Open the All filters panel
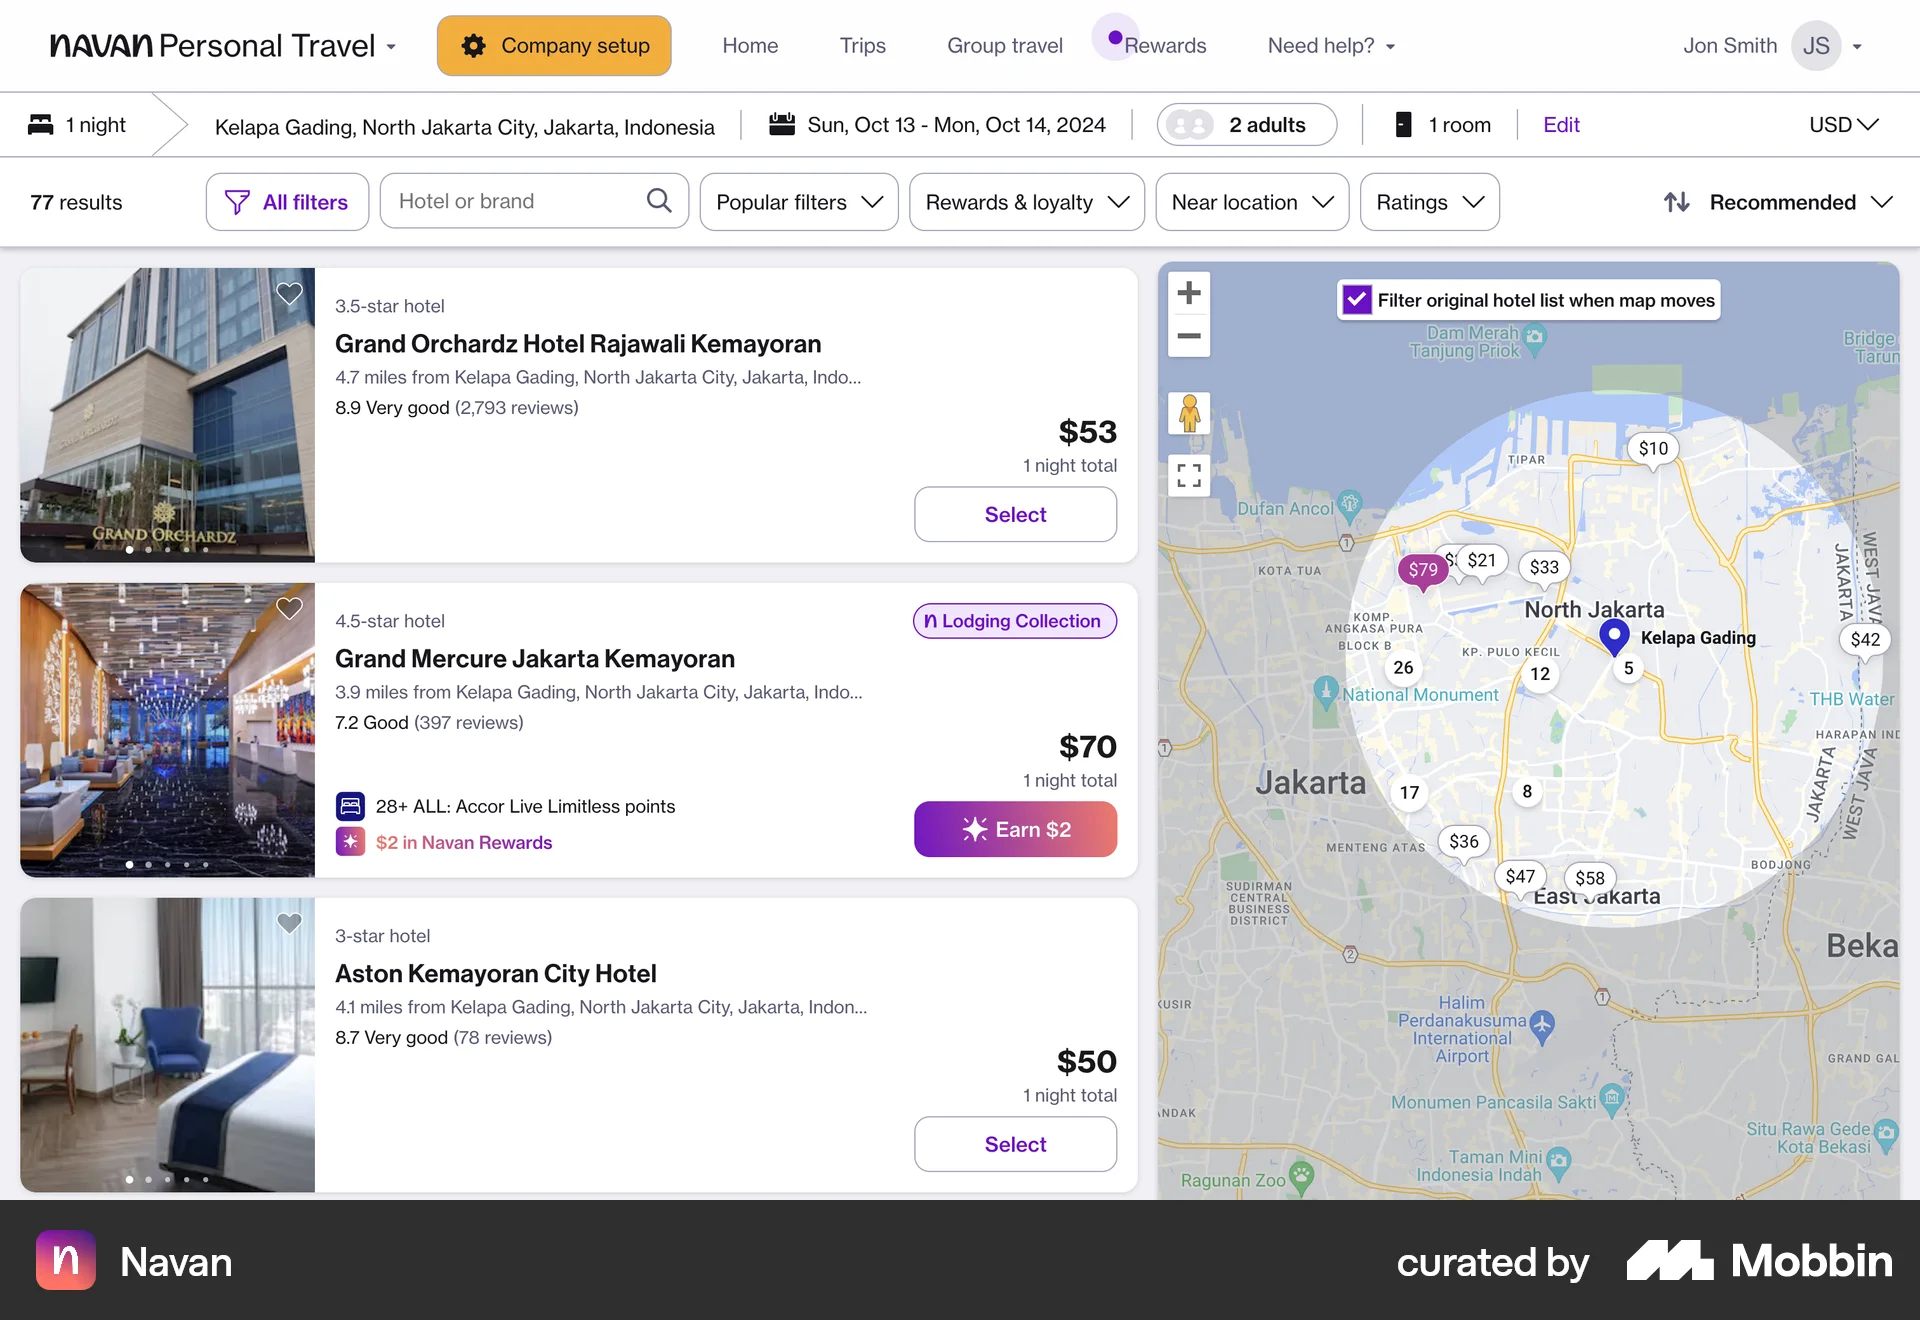This screenshot has height=1320, width=1920. pos(287,201)
